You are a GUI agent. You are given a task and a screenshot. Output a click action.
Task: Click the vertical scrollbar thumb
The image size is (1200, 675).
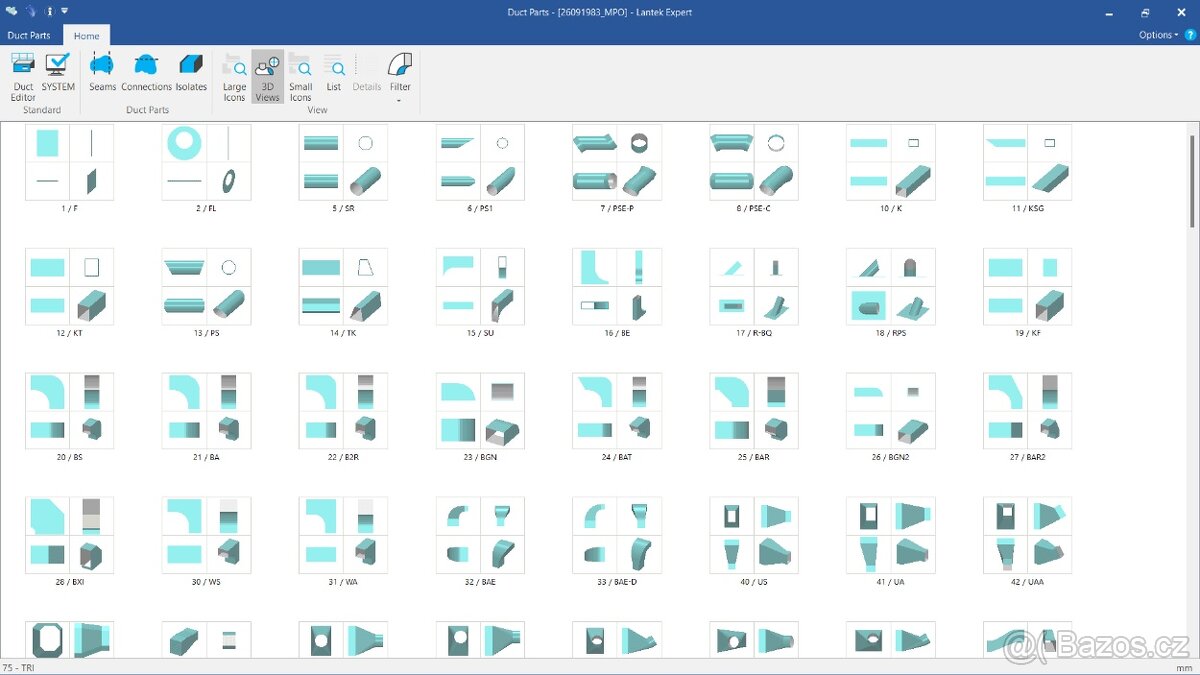pyautogui.click(x=1192, y=180)
